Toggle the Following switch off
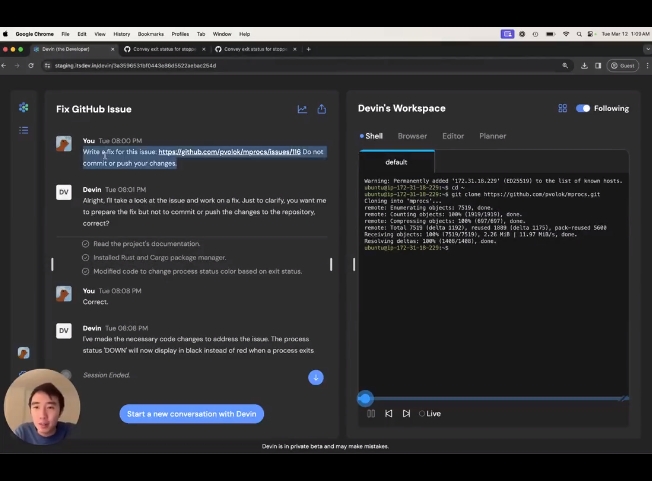This screenshot has width=652, height=481. [583, 108]
